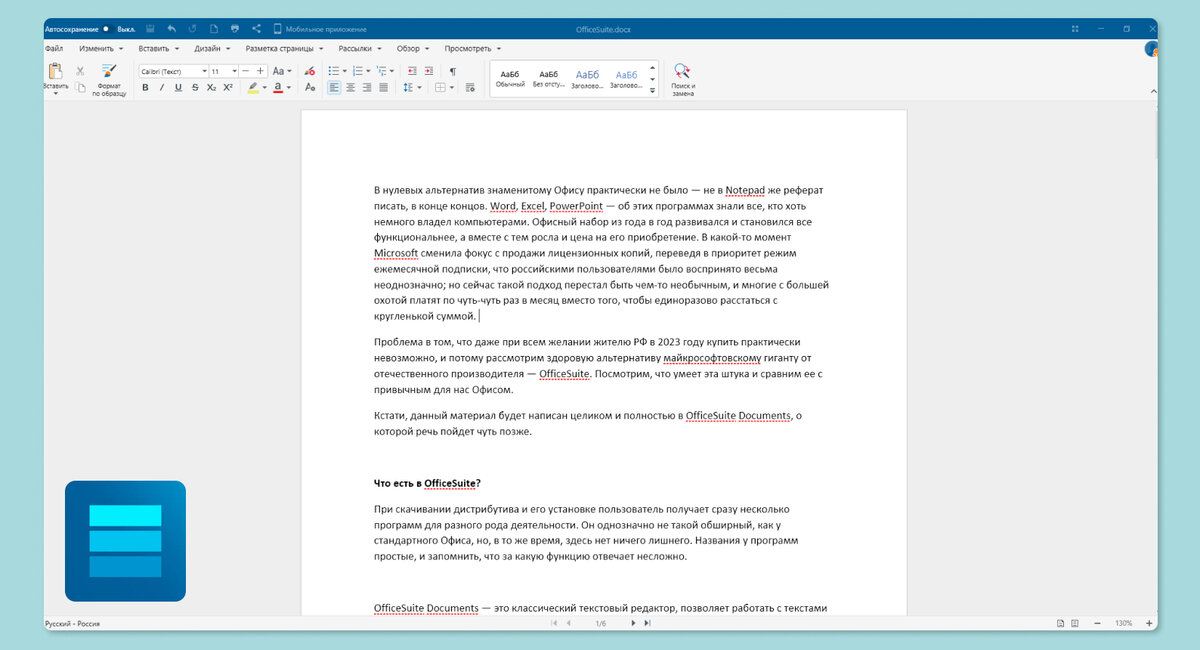Open the Вставить ribbon tab

[159, 48]
